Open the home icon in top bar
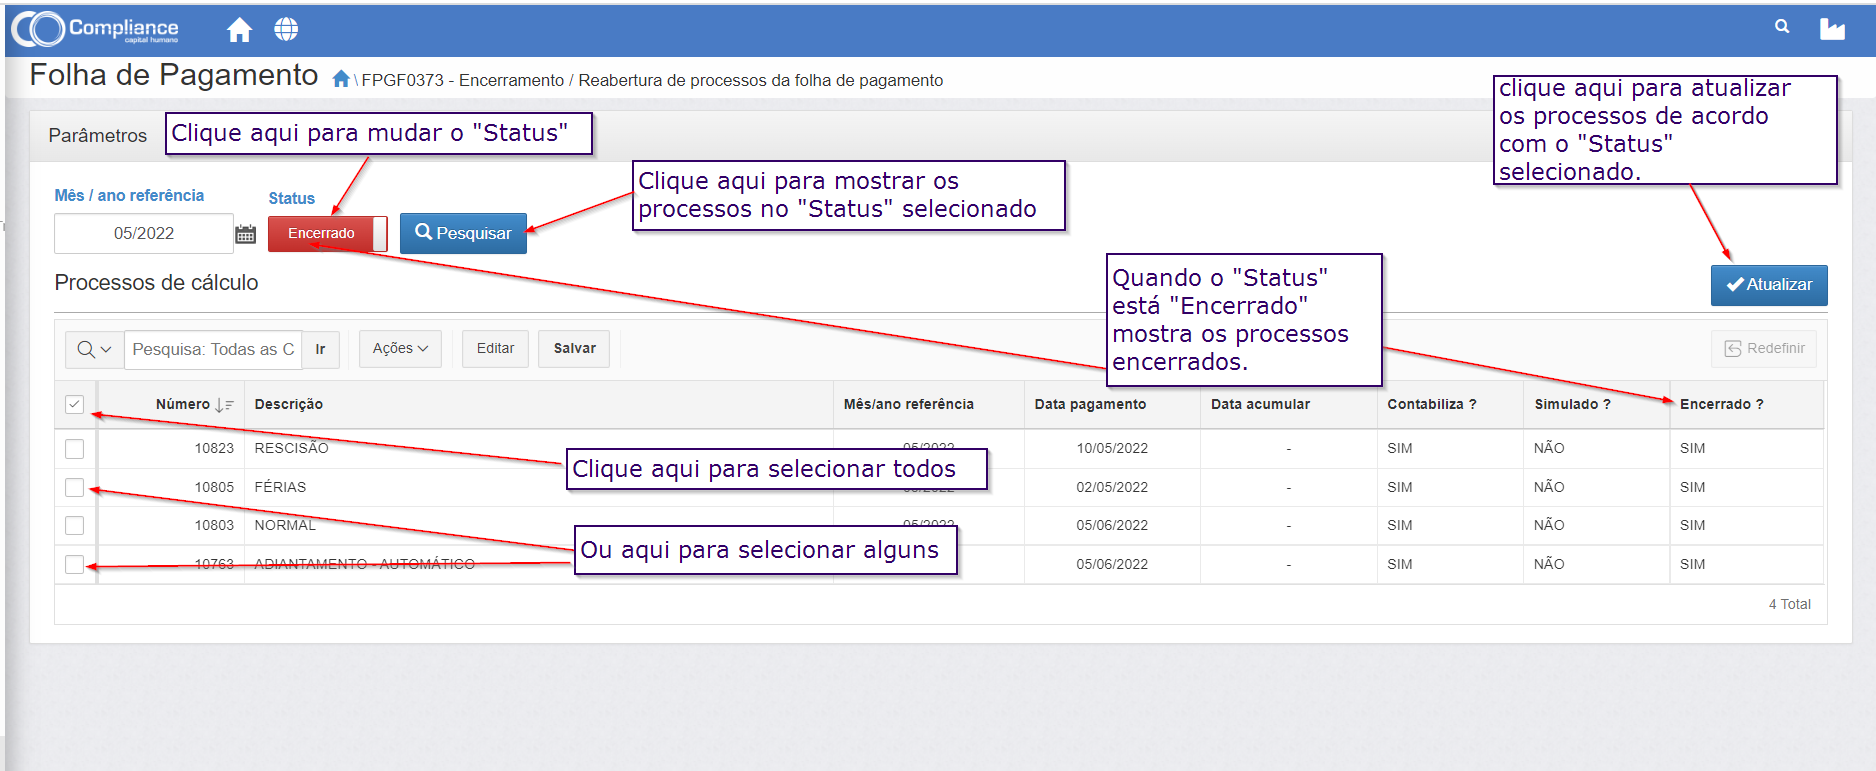 pos(239,30)
